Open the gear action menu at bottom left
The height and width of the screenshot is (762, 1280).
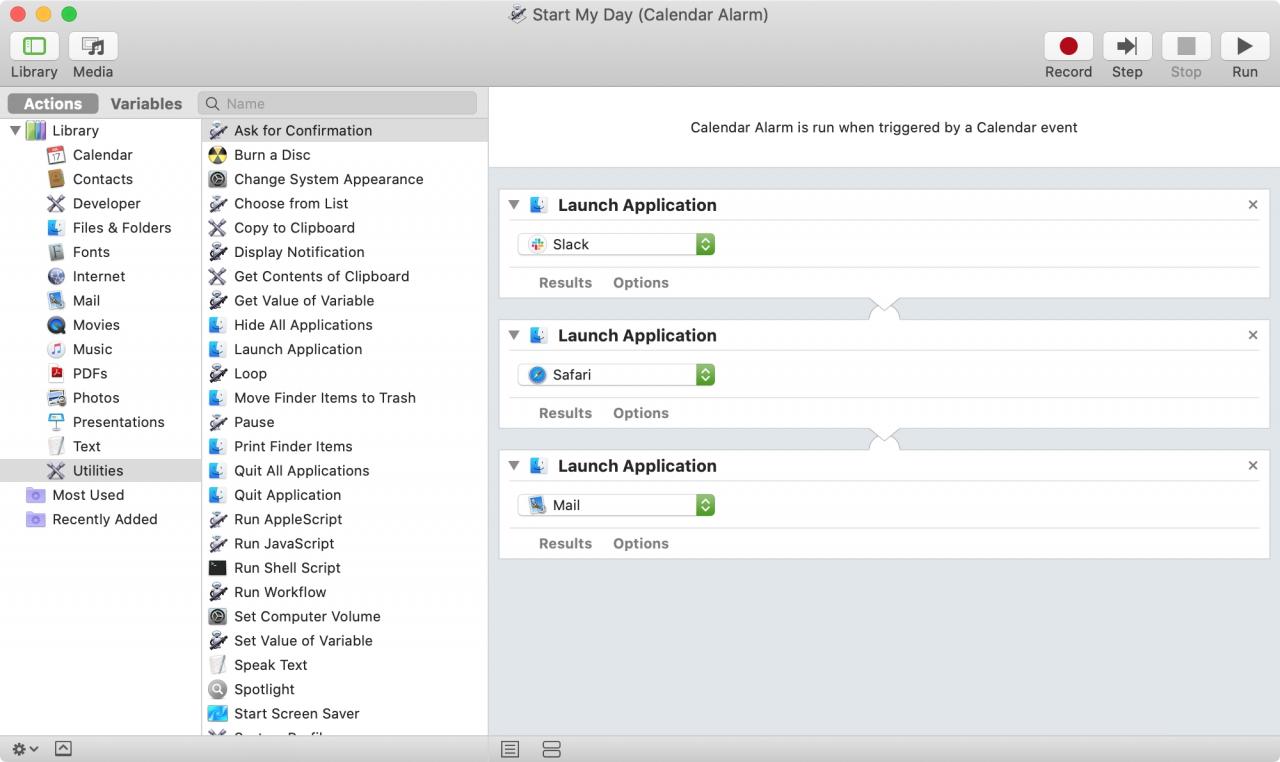(x=25, y=749)
